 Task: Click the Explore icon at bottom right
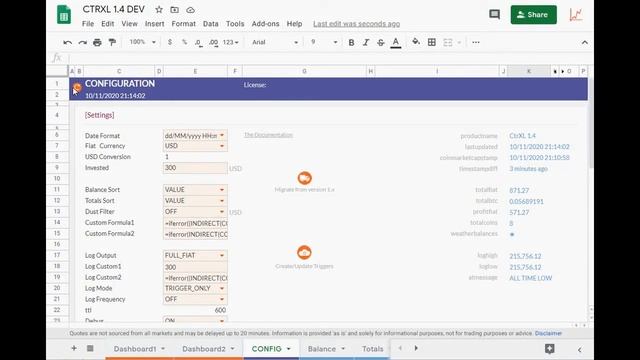coord(549,349)
